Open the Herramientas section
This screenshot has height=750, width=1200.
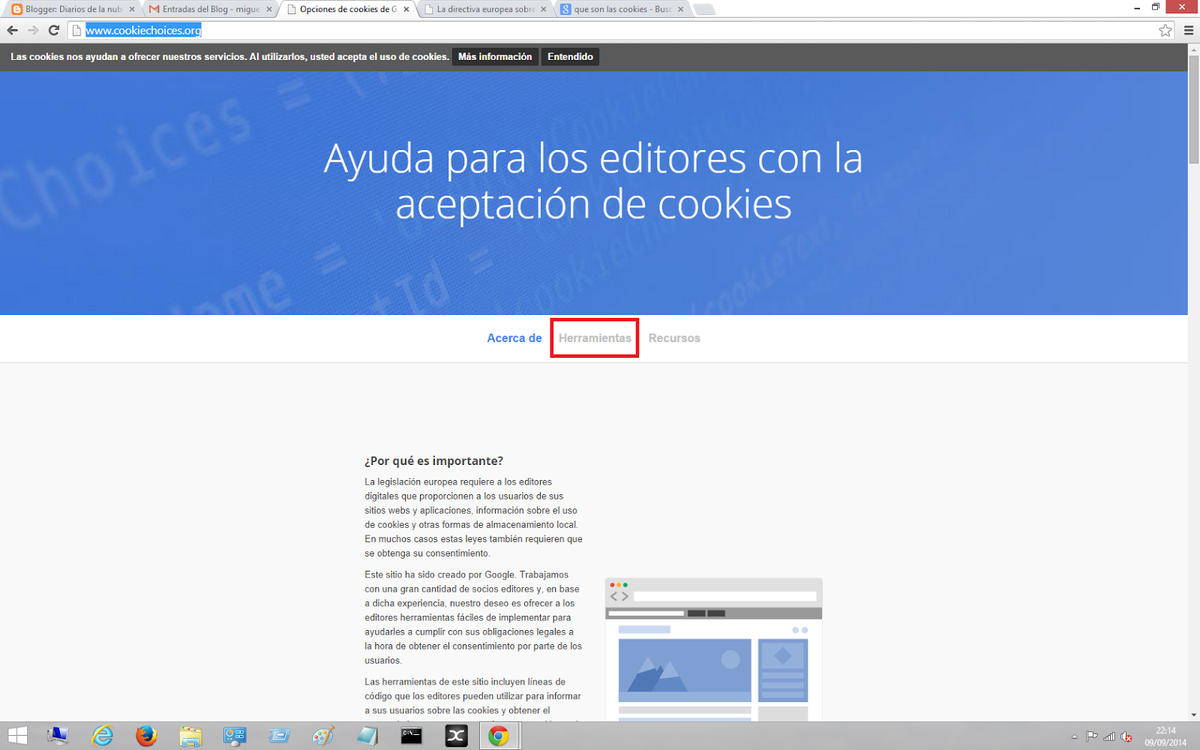pos(595,338)
